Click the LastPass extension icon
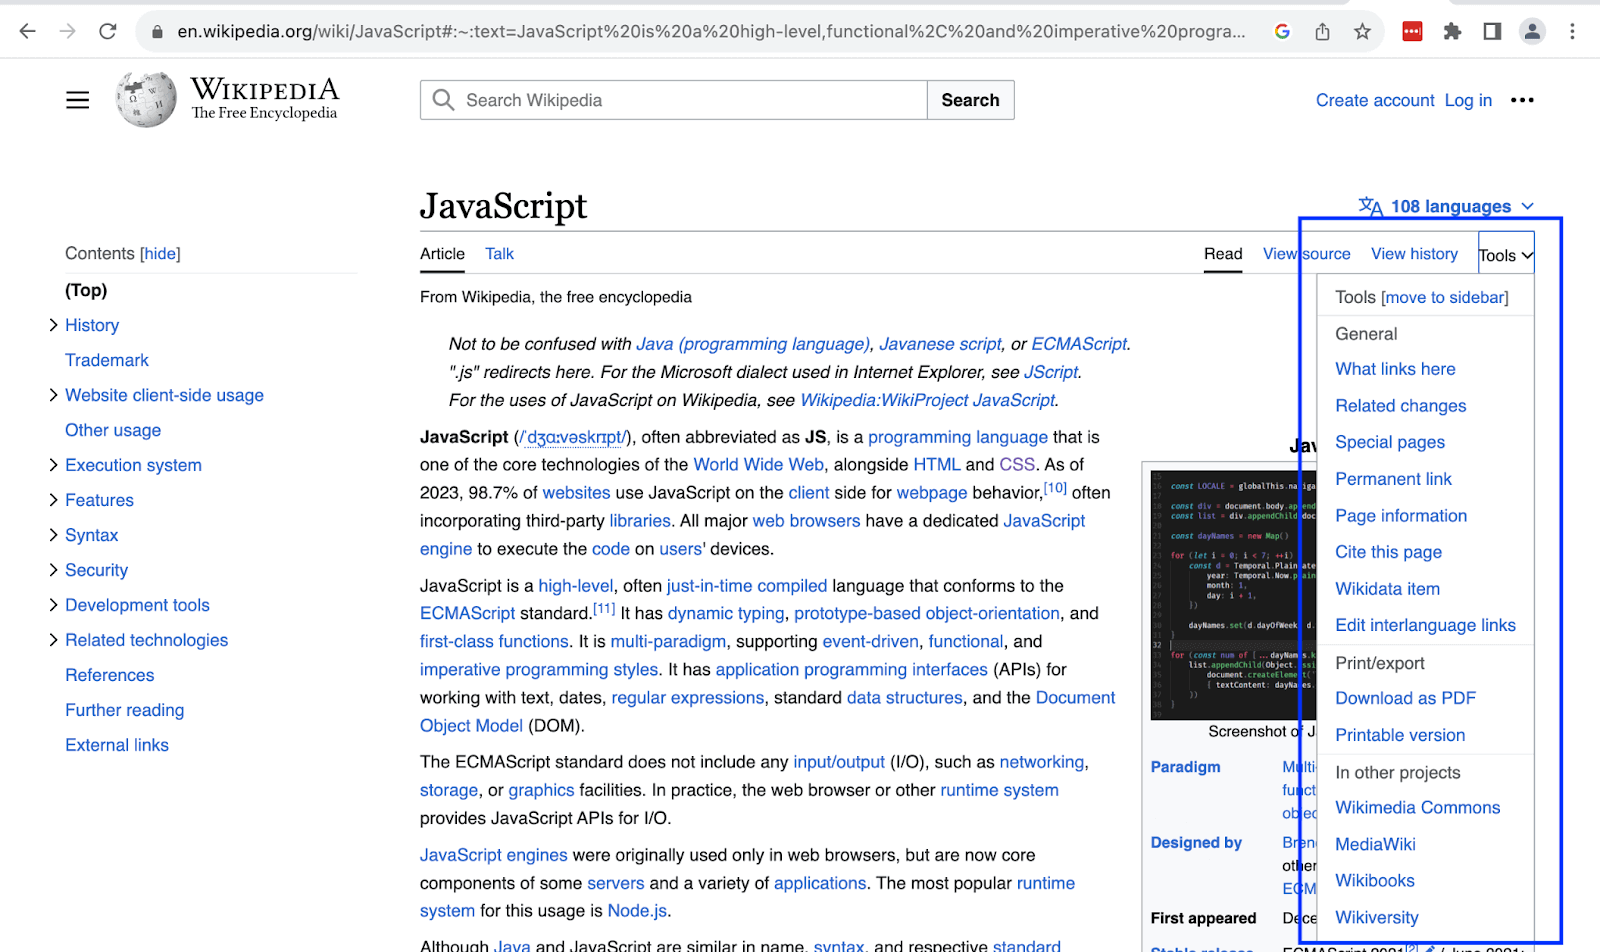This screenshot has height=952, width=1600. pos(1412,31)
